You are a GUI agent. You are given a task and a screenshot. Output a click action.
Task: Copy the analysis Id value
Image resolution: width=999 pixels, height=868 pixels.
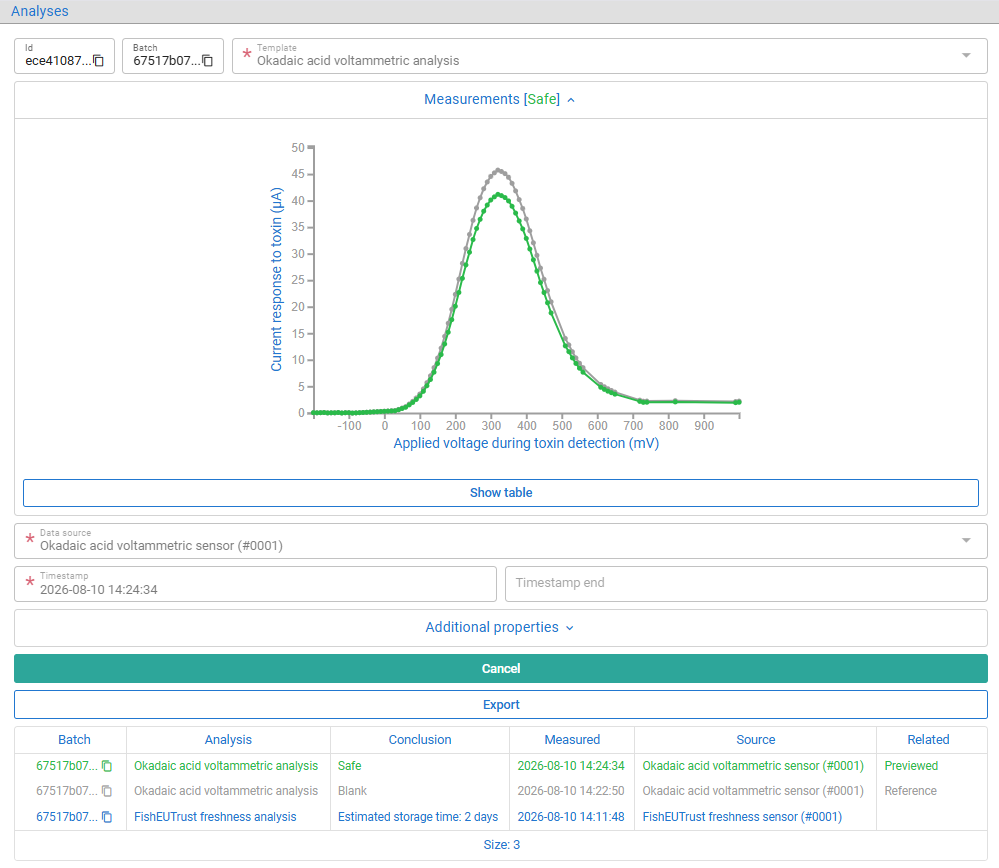[x=99, y=61]
